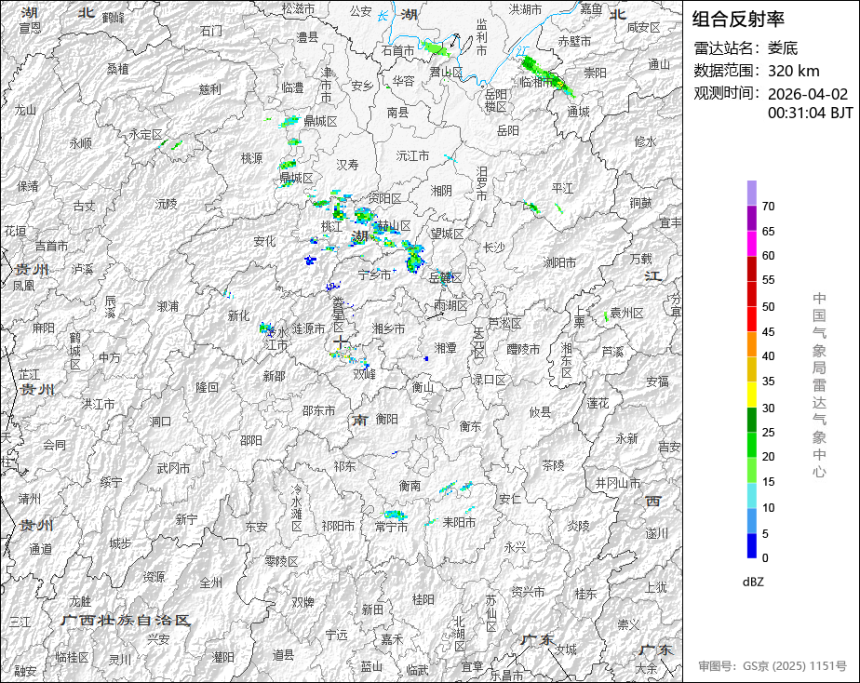Click the legend value 70
860x683 pixels.
coord(768,206)
